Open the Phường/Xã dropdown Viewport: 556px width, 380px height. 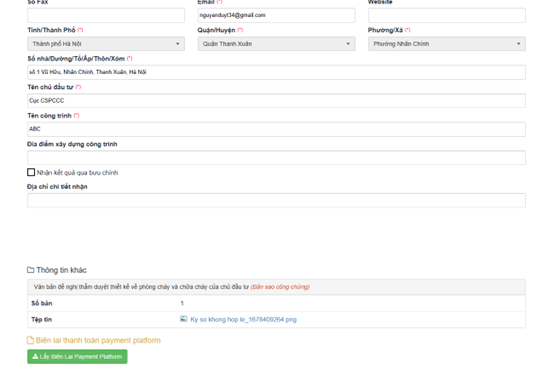point(447,44)
